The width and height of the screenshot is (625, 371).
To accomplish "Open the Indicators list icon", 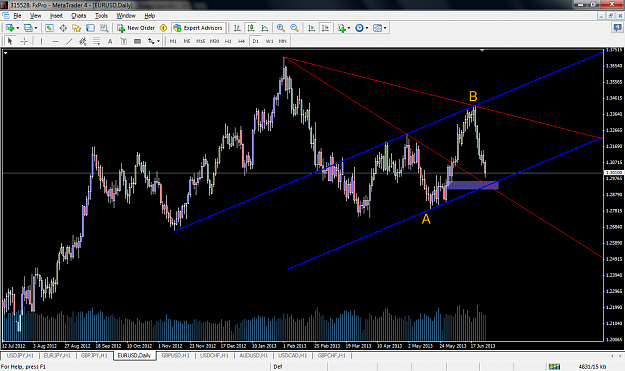I will pos(341,28).
